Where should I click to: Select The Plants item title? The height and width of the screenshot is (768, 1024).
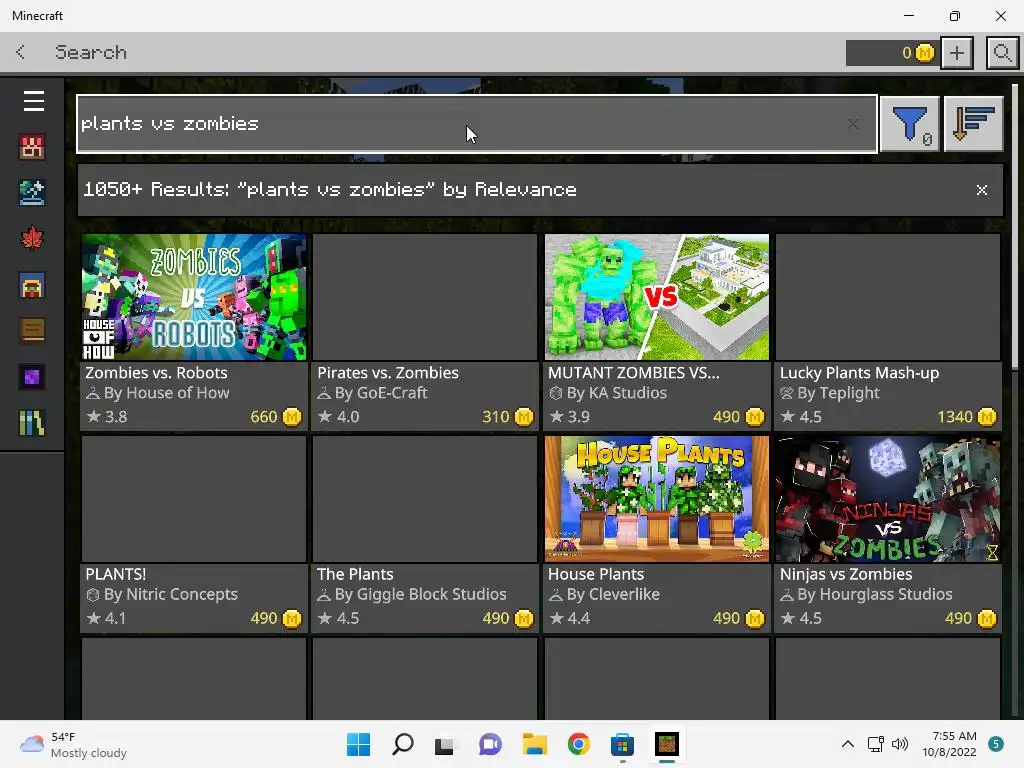355,574
